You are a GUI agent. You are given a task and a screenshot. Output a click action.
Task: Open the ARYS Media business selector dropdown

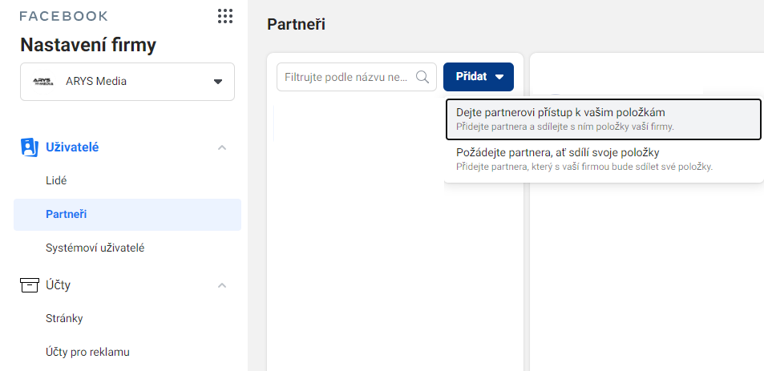[x=127, y=81]
